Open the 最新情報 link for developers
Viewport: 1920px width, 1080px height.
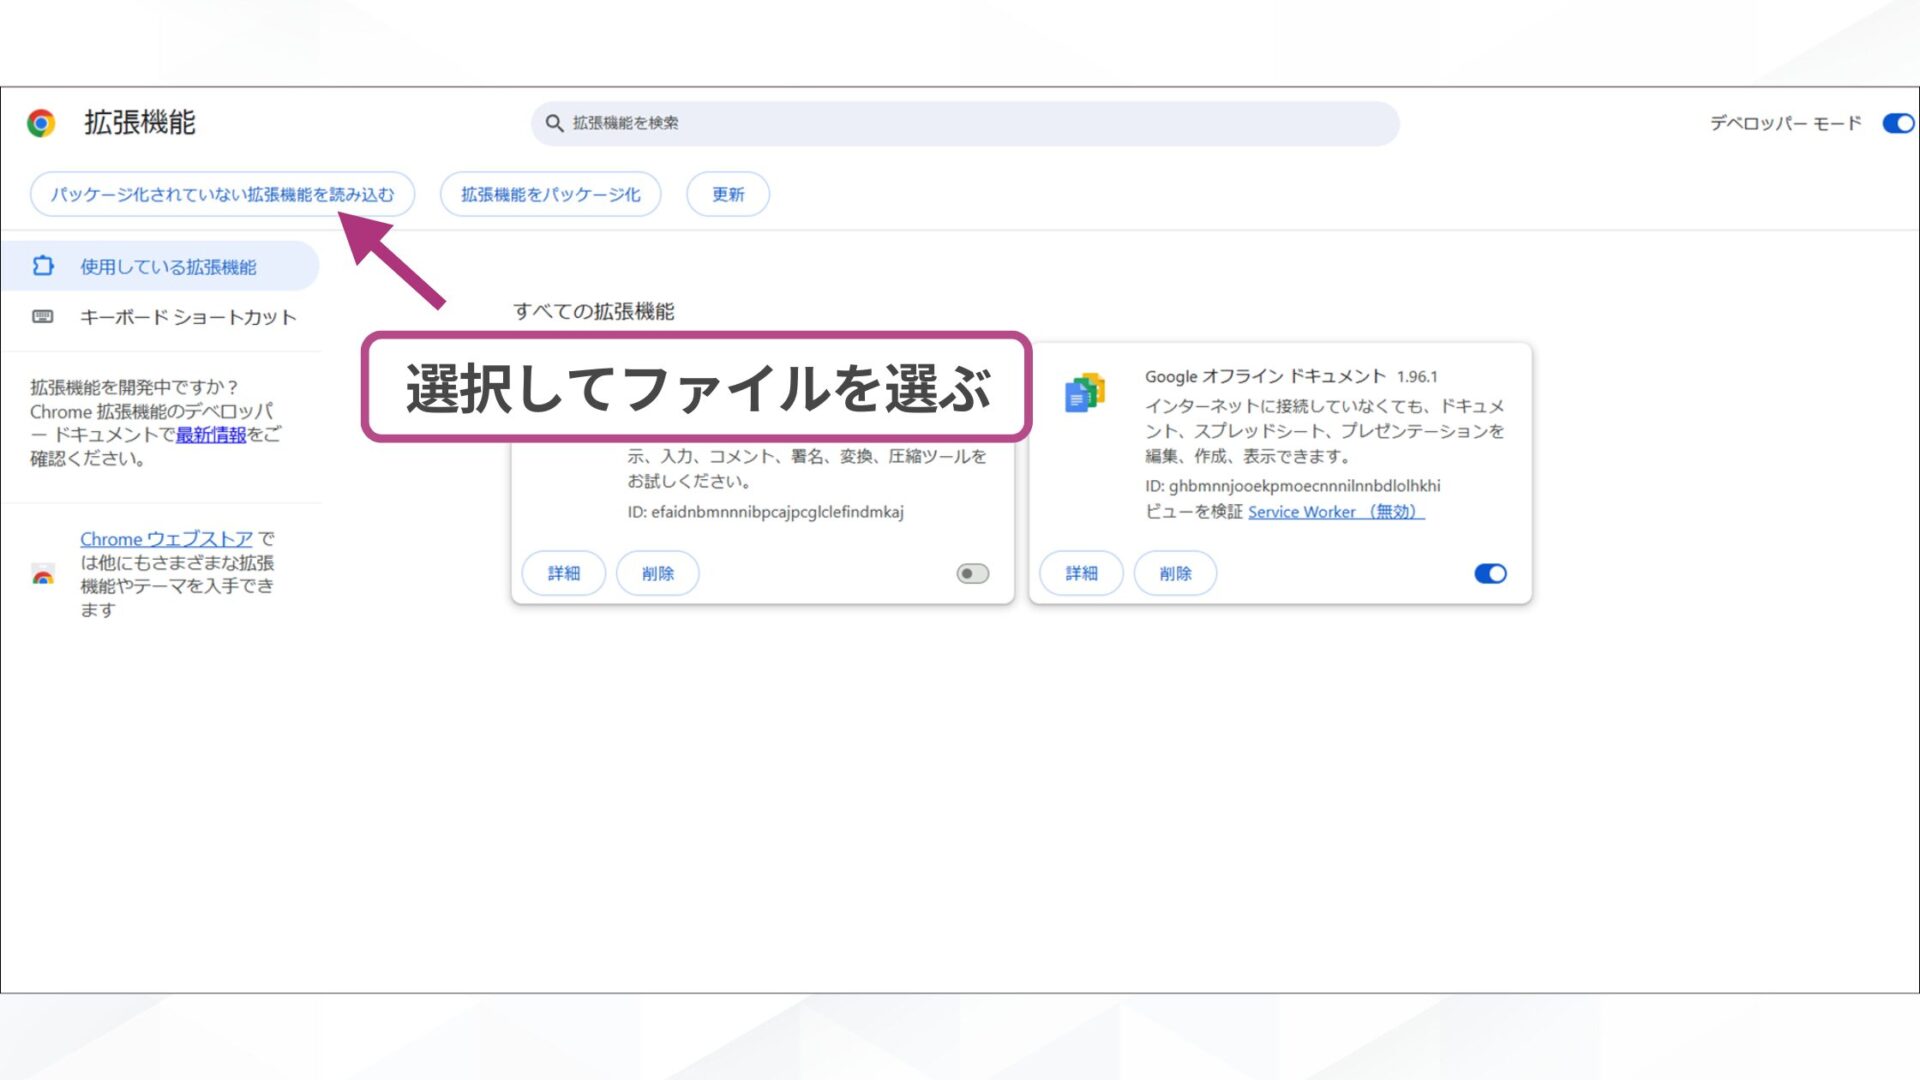pyautogui.click(x=212, y=435)
